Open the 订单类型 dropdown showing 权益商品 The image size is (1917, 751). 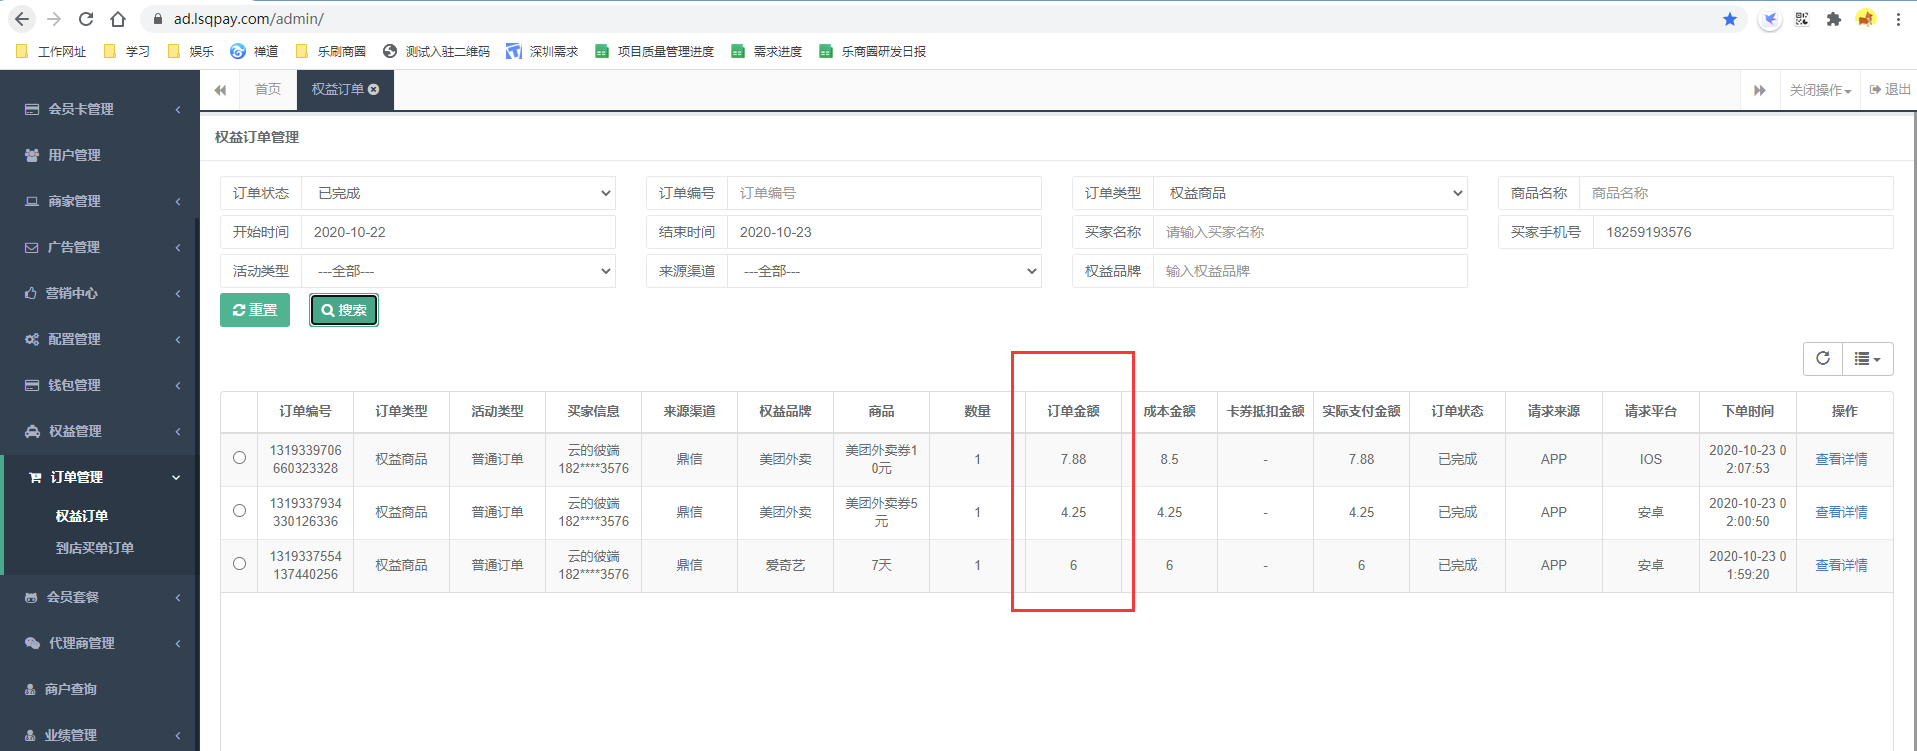pos(1311,193)
